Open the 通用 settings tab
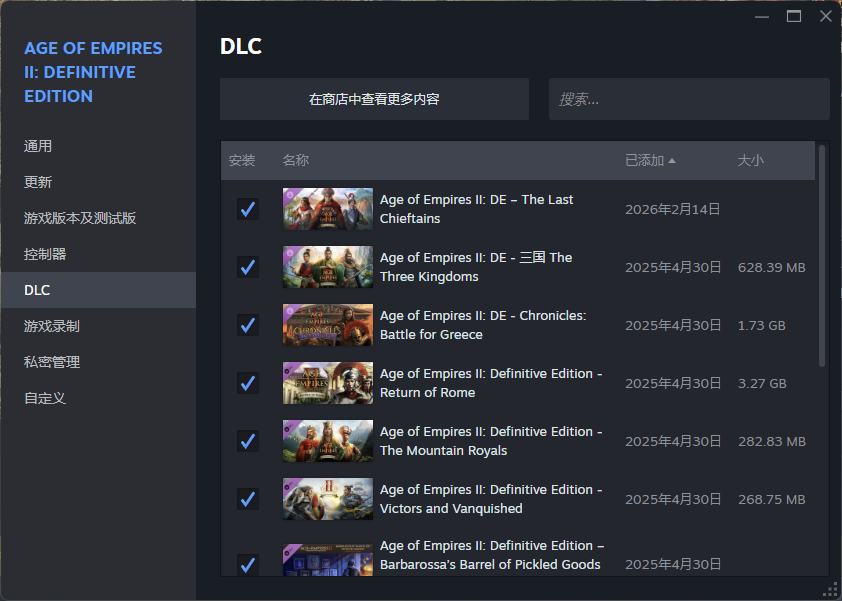The height and width of the screenshot is (601, 842). pos(38,146)
